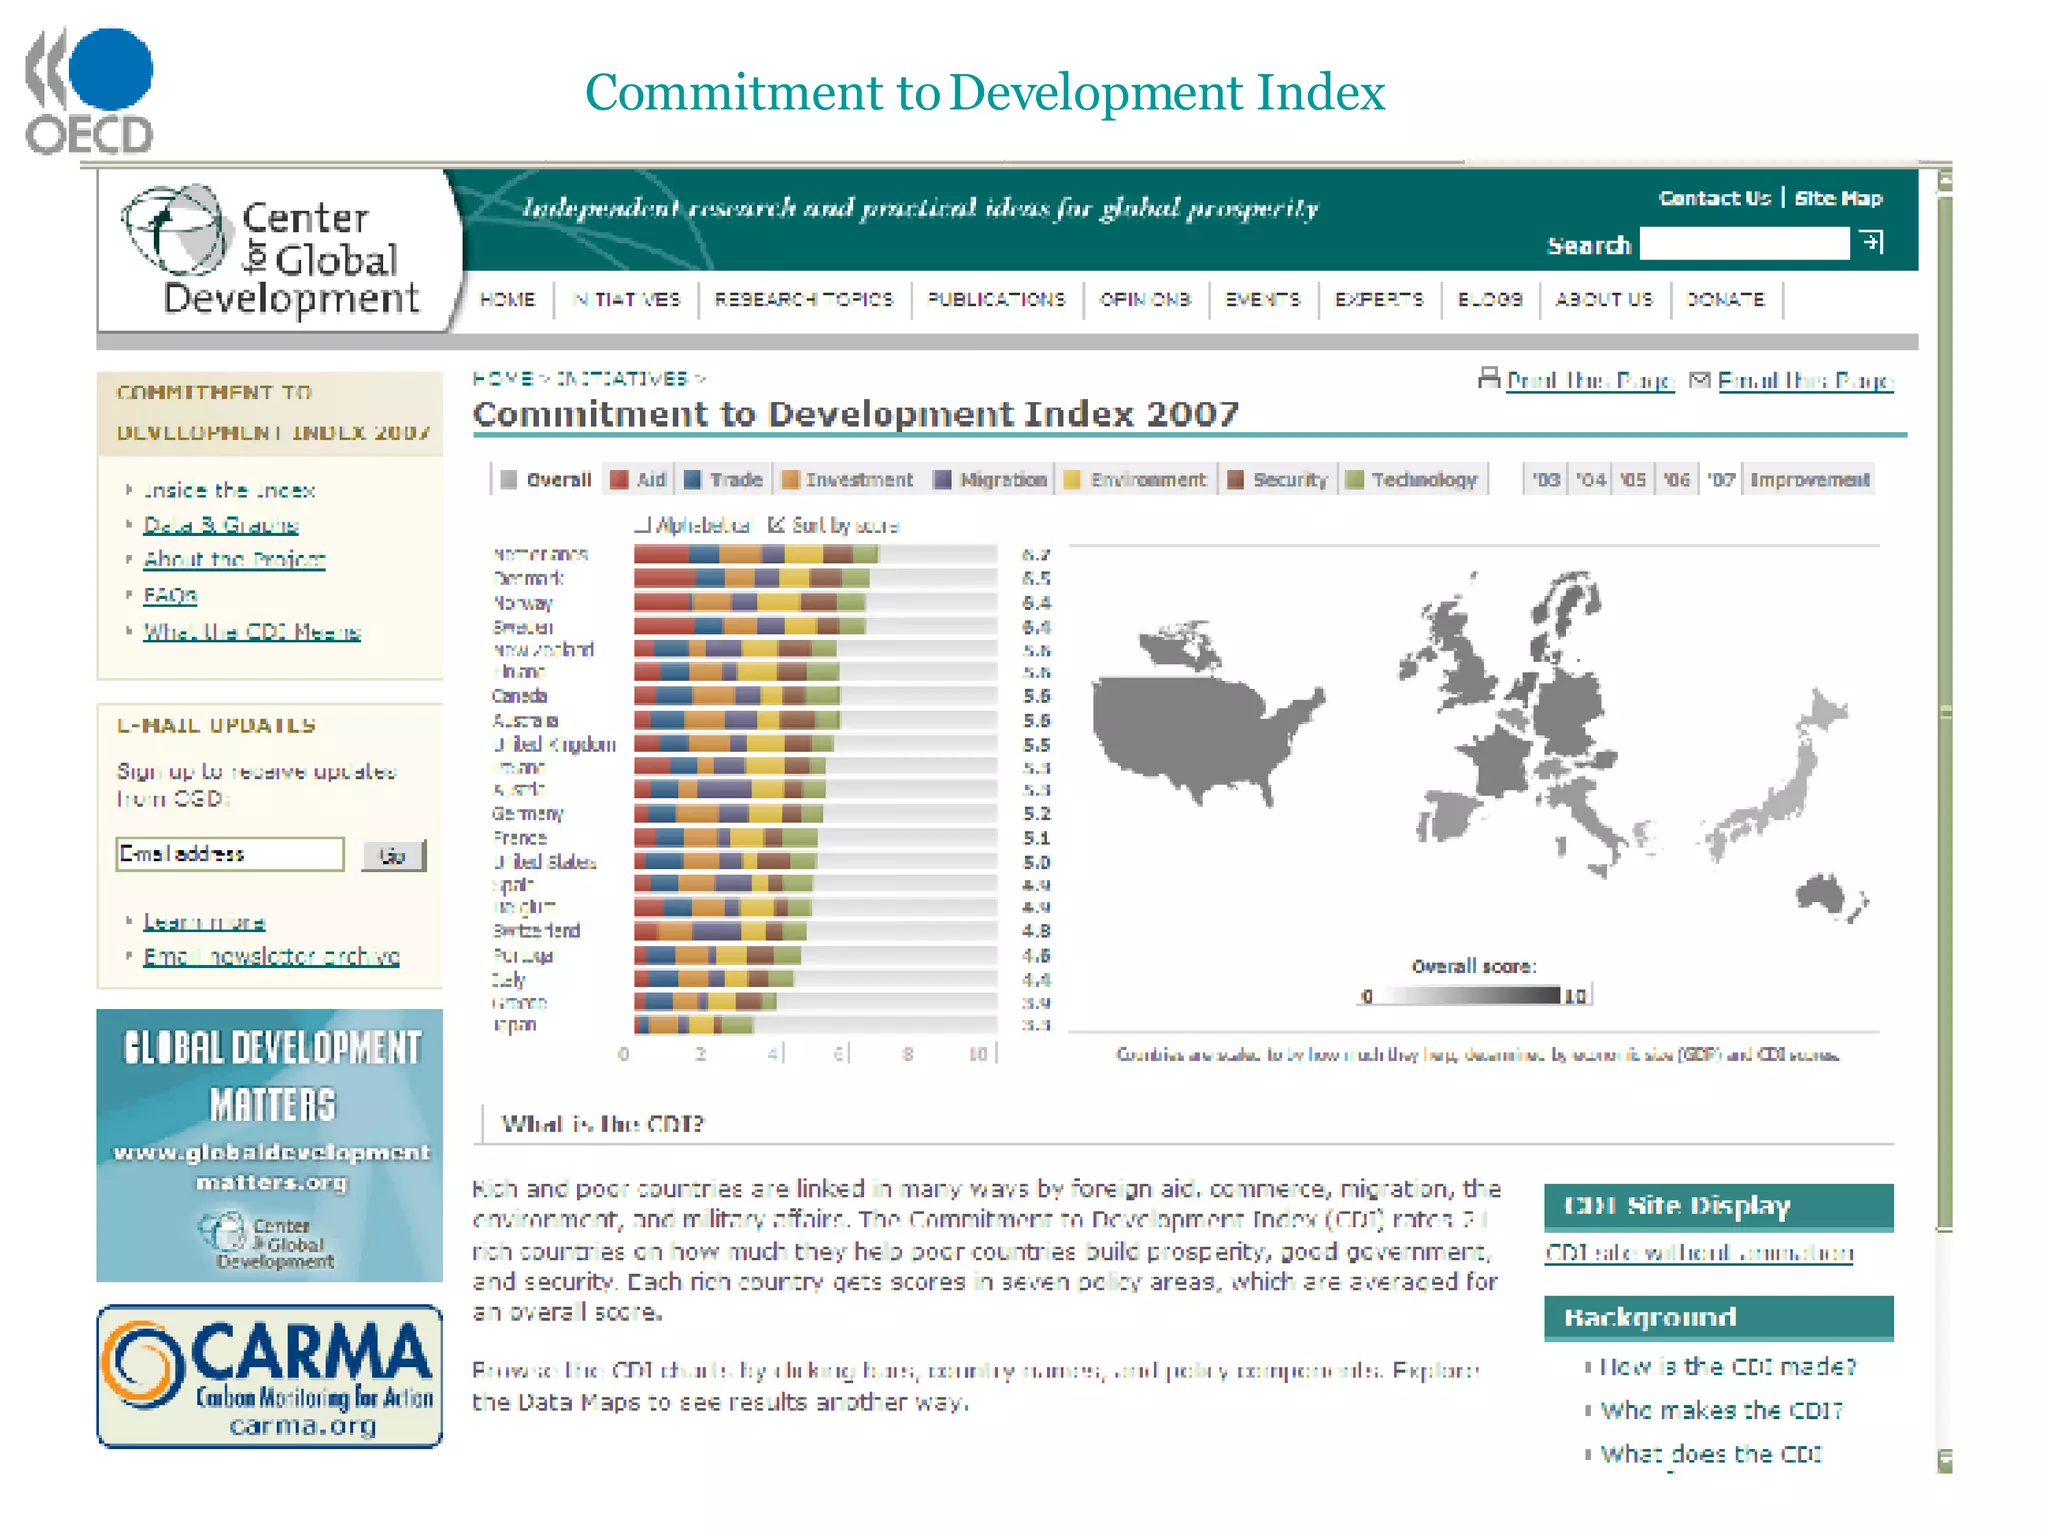2048x1536 pixels.
Task: Switch to year '04 tab
Action: click(x=1590, y=480)
